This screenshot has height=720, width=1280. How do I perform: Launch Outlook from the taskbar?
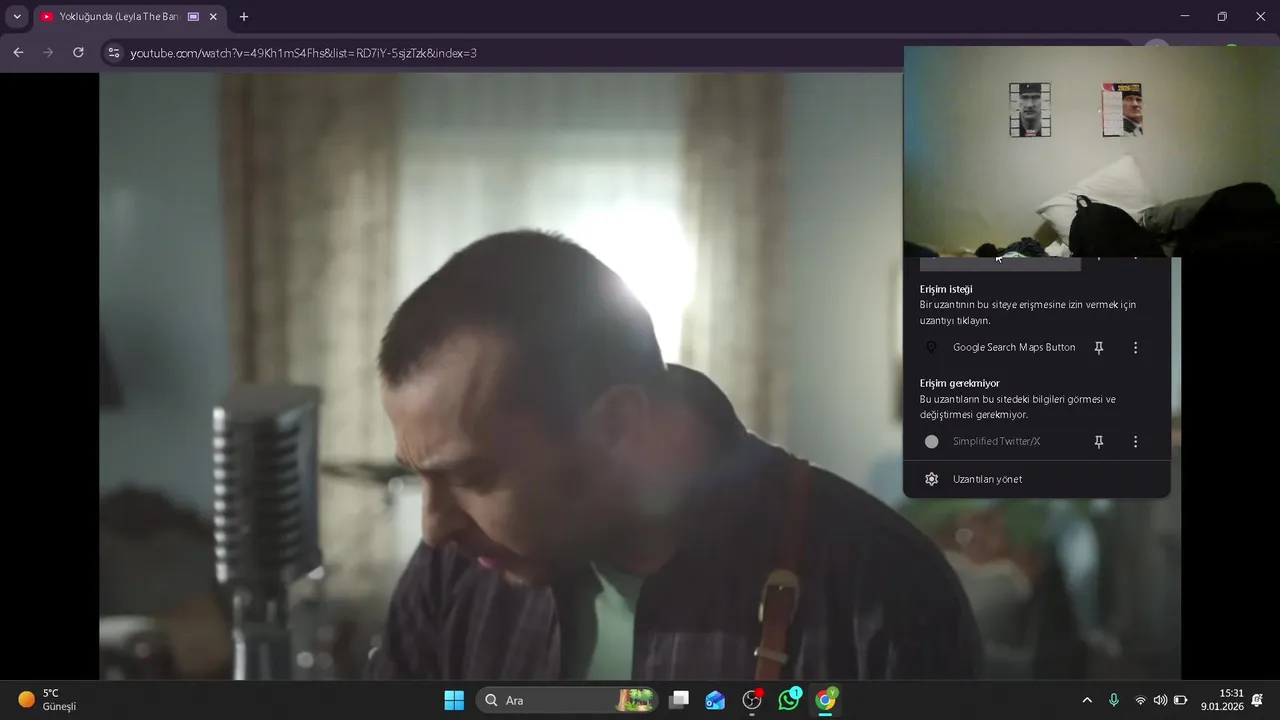pyautogui.click(x=715, y=700)
